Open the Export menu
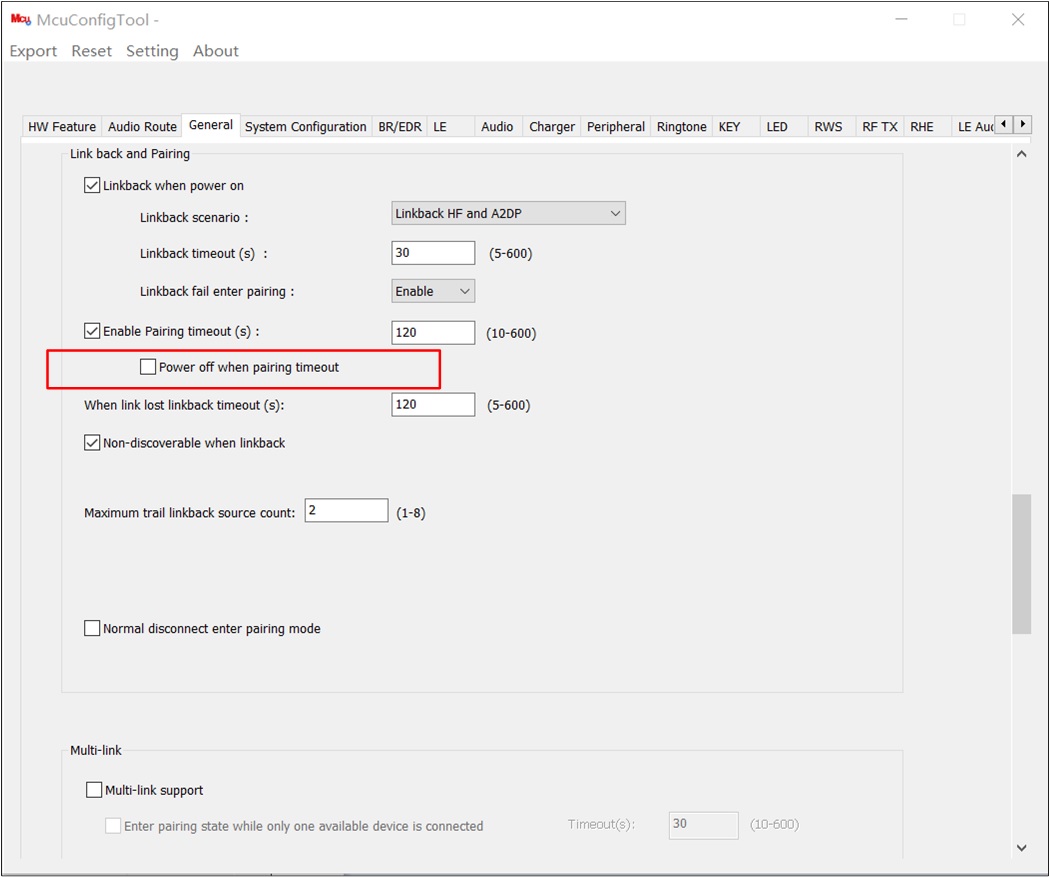 click(33, 51)
